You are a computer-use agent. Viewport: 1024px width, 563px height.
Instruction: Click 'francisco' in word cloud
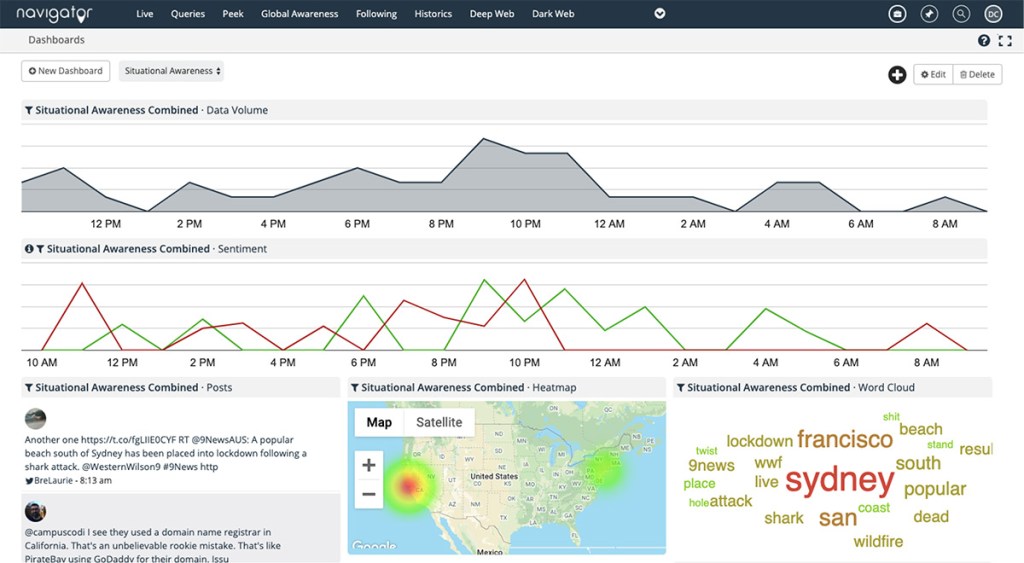[844, 440]
